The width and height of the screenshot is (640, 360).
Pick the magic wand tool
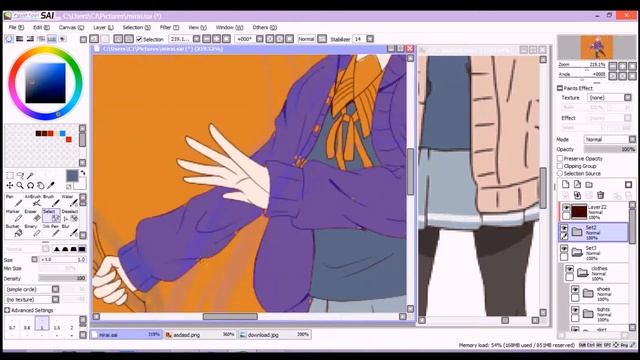click(30, 176)
